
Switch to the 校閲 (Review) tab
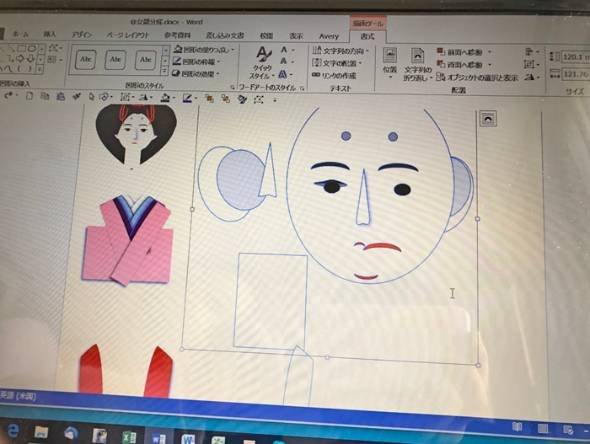(266, 36)
